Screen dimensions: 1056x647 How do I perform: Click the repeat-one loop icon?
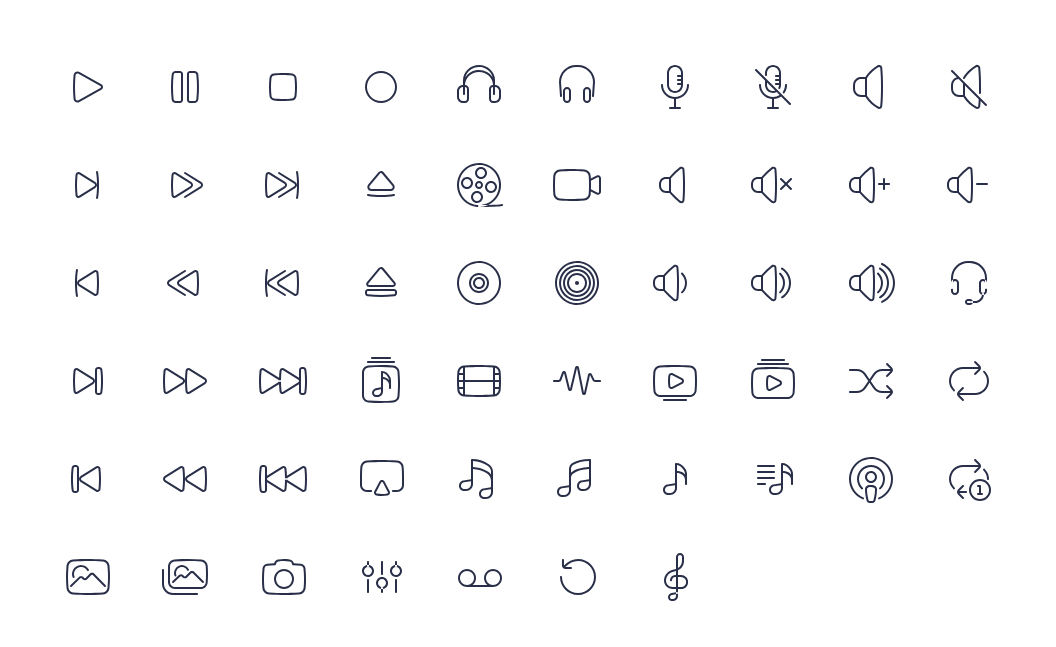tap(969, 480)
